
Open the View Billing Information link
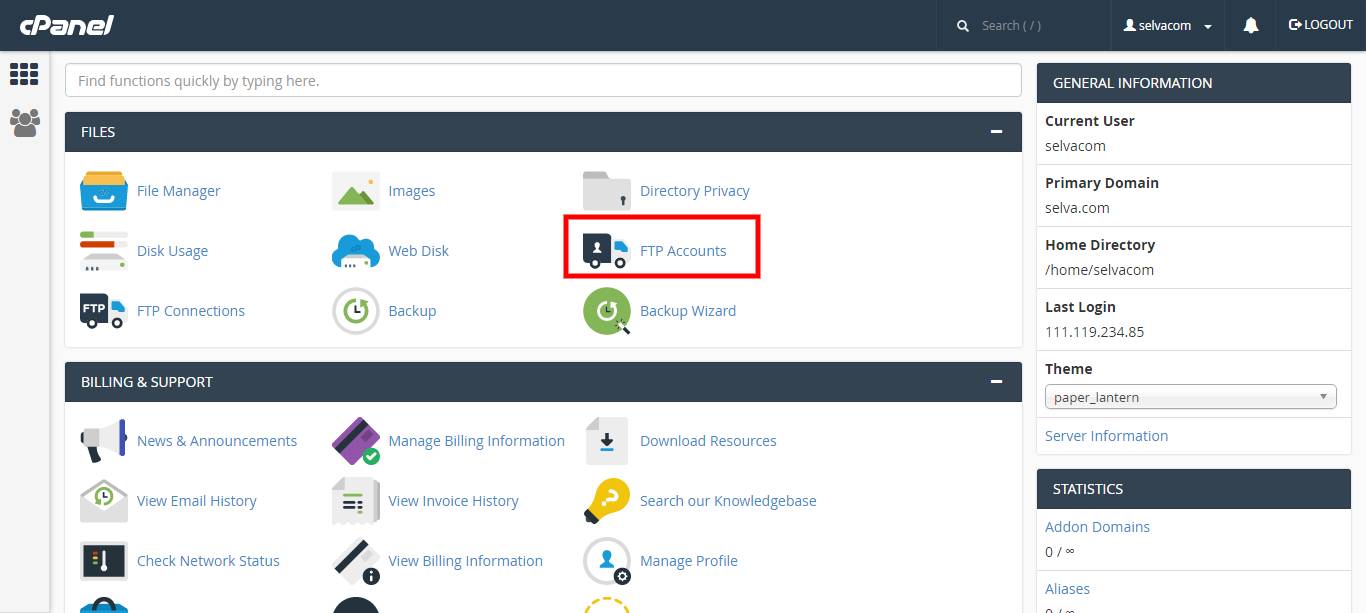pyautogui.click(x=466, y=561)
